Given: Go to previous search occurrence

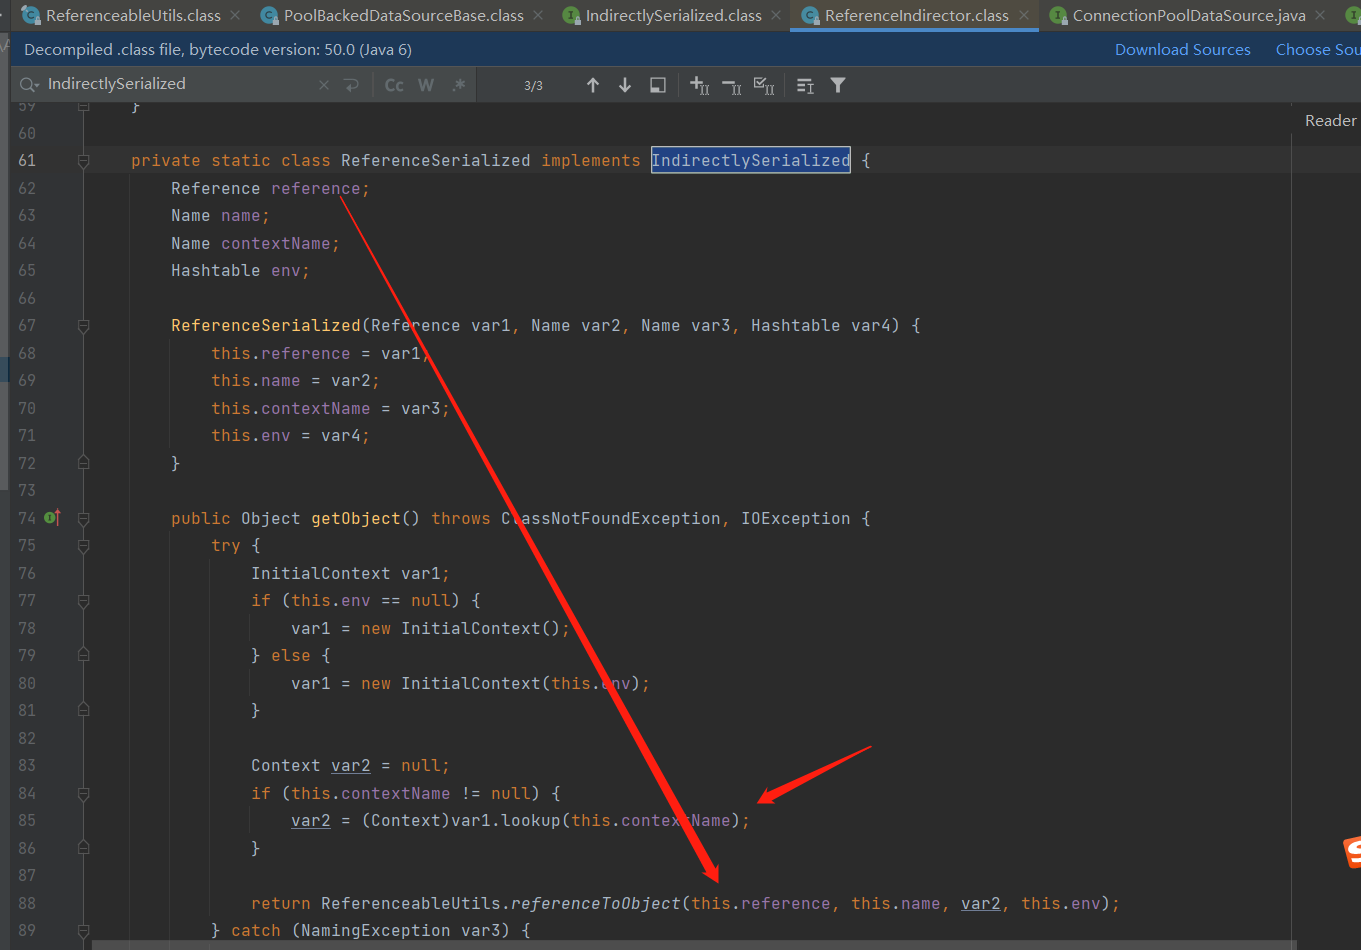Looking at the screenshot, I should 593,85.
